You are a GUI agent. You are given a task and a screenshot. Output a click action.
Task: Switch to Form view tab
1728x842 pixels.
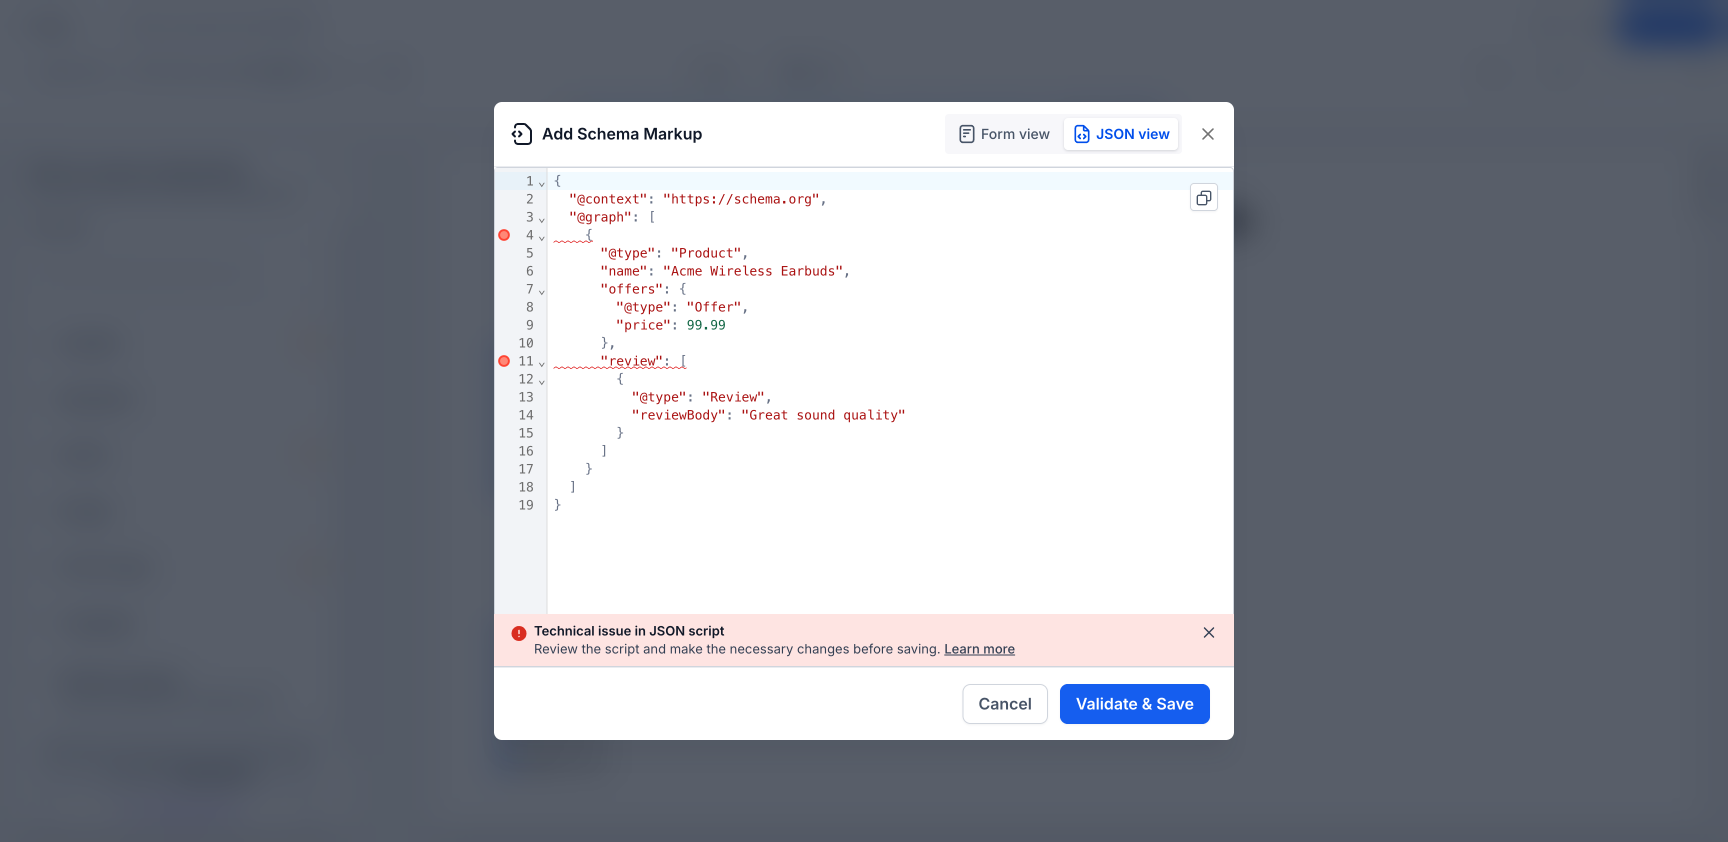pyautogui.click(x=1004, y=134)
